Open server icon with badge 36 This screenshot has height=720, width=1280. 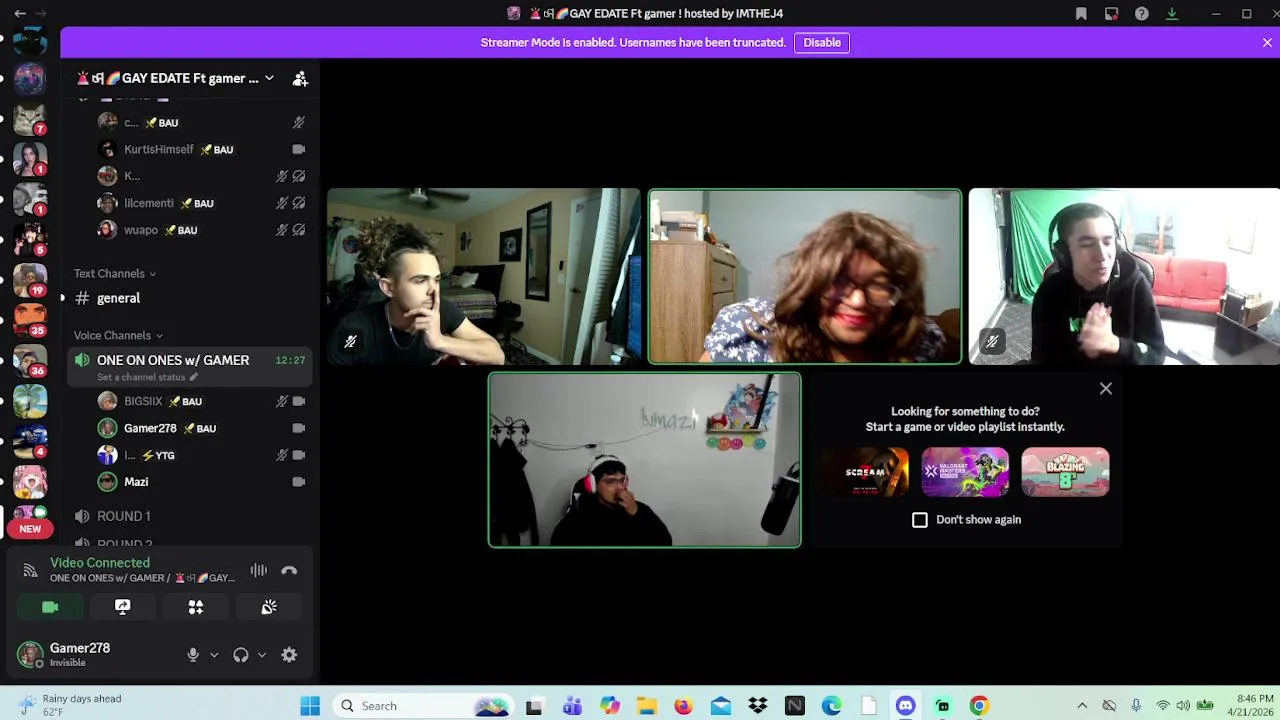30,360
